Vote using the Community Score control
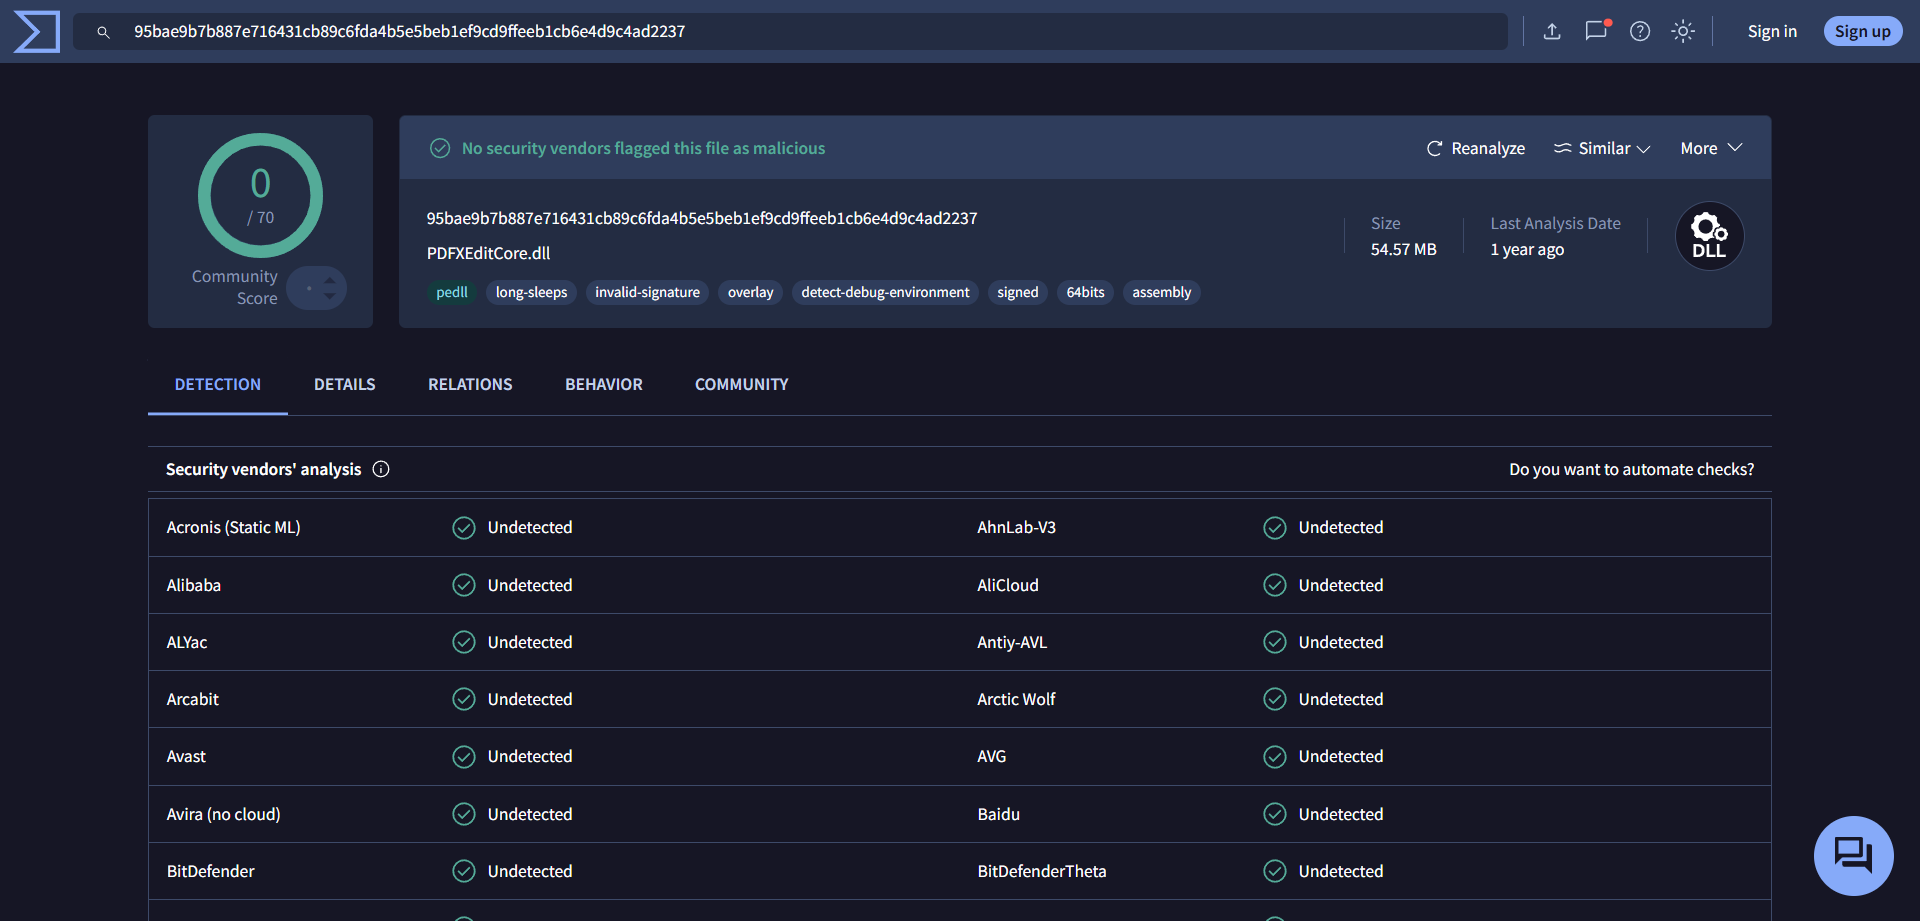1920x921 pixels. point(317,288)
